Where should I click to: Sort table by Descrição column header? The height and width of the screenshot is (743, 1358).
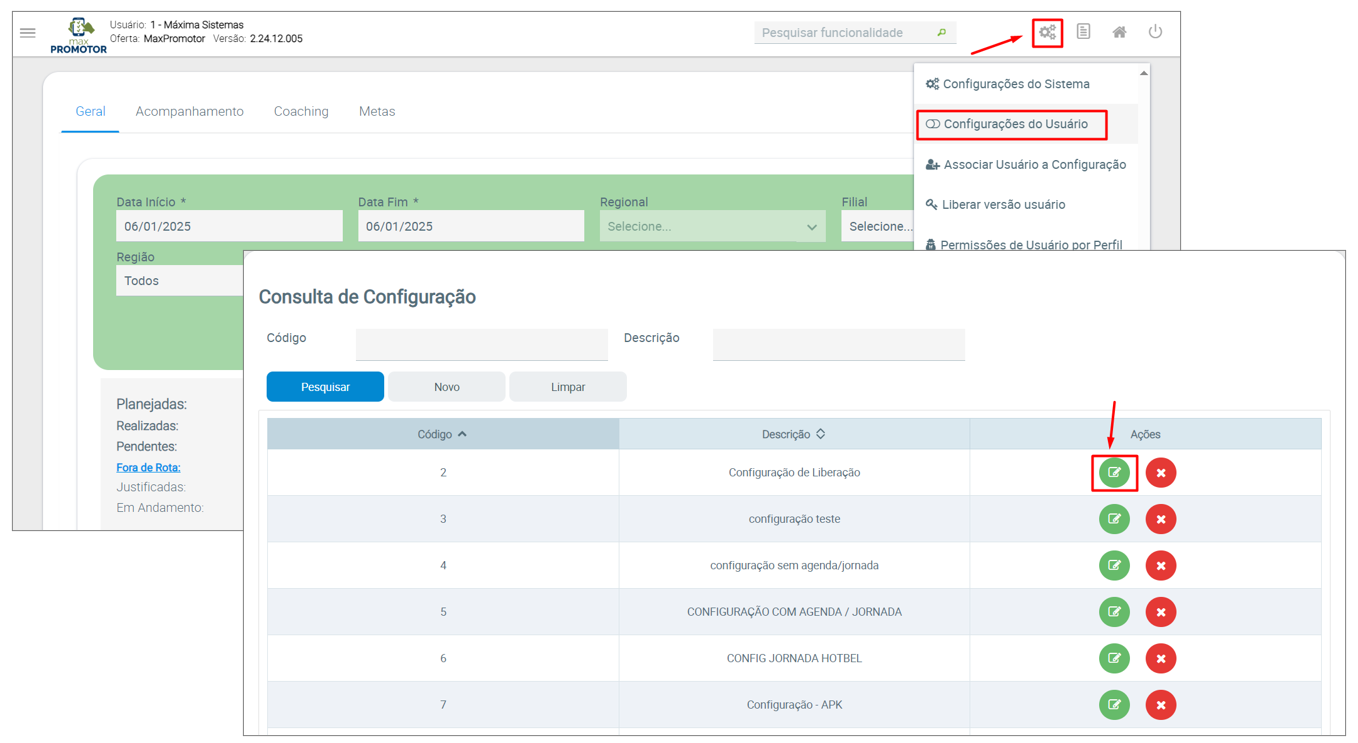coord(793,434)
